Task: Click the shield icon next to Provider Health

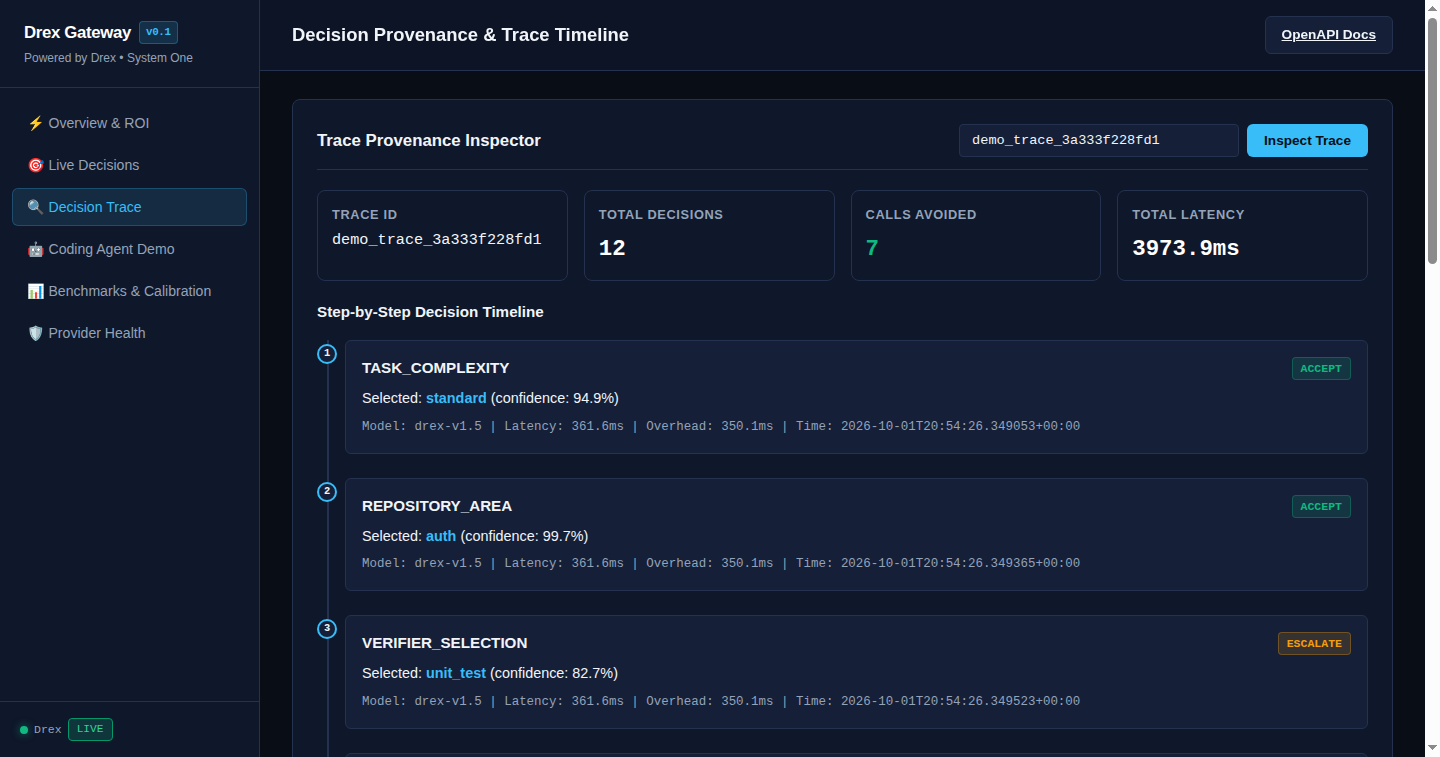Action: [x=36, y=333]
